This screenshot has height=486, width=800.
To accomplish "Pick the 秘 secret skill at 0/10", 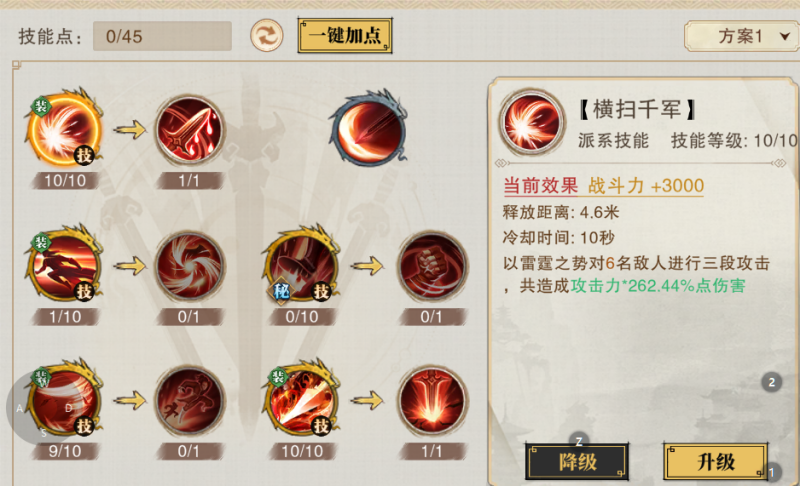I will (x=302, y=264).
